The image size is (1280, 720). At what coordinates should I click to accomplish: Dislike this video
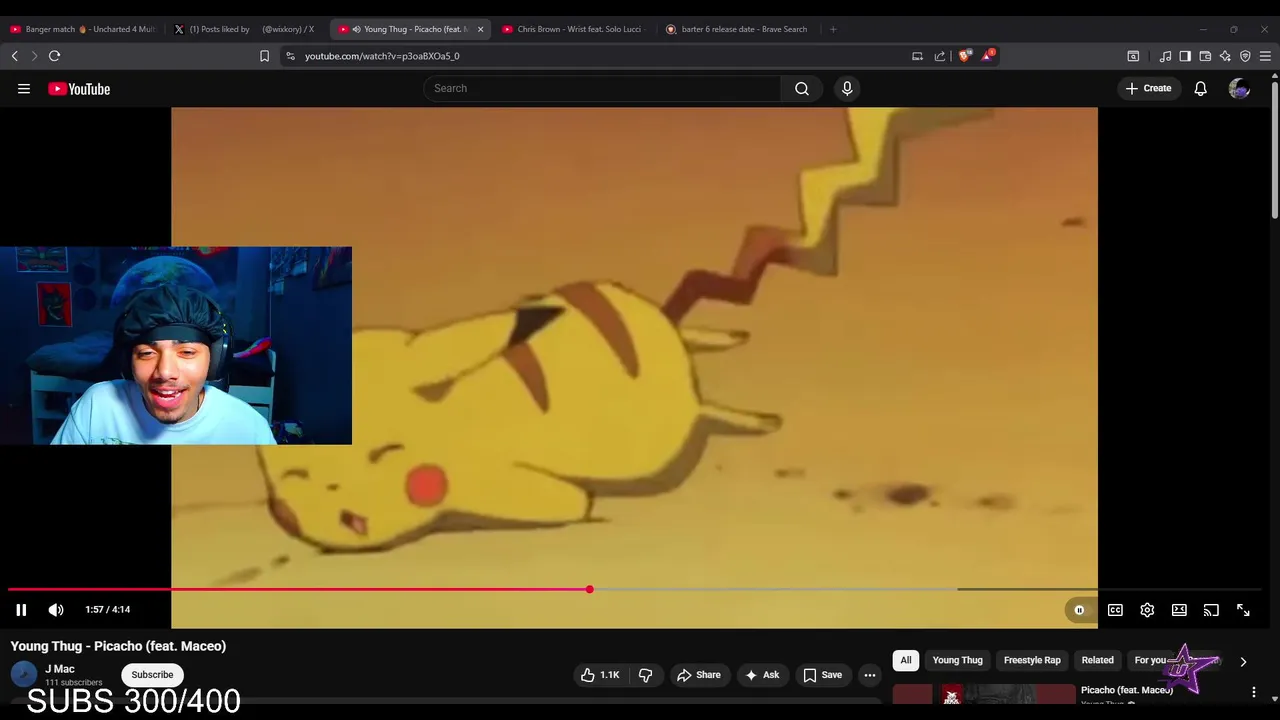click(x=646, y=675)
